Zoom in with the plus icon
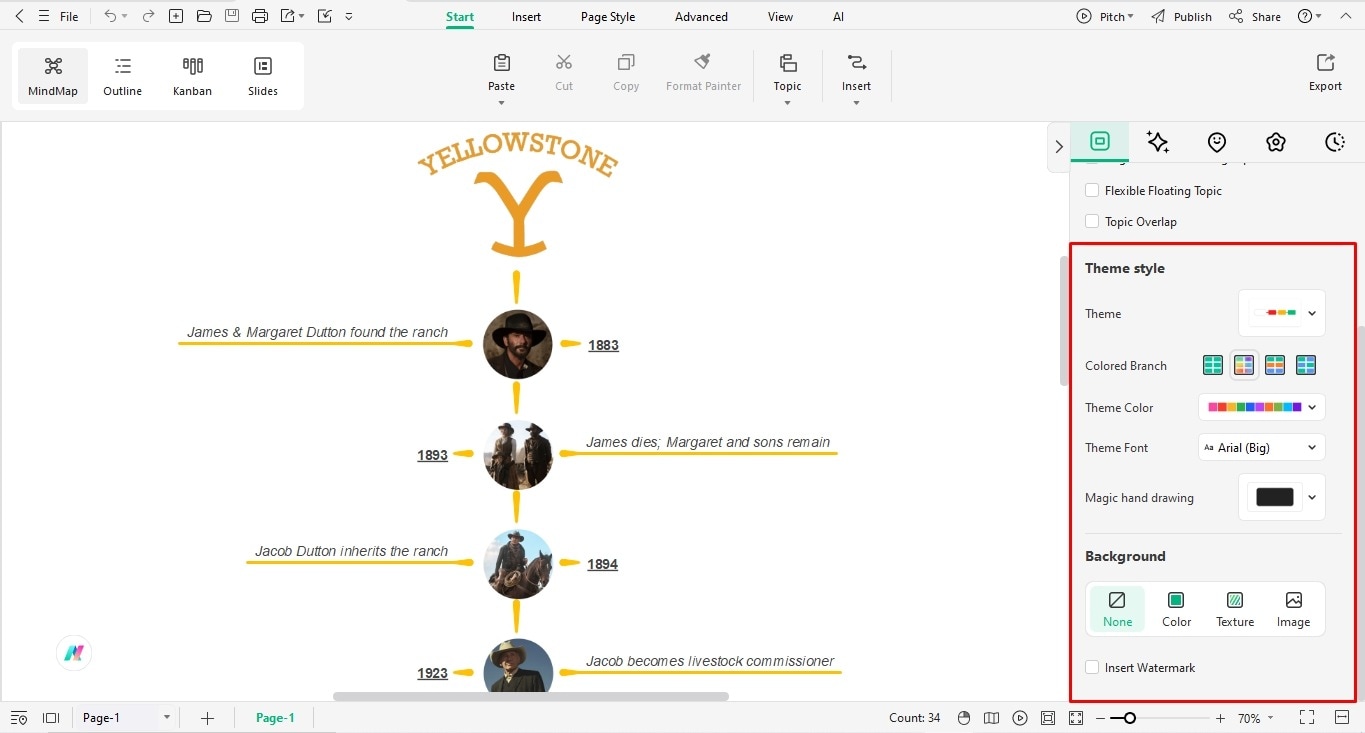Image resolution: width=1365 pixels, height=733 pixels. click(x=1220, y=718)
